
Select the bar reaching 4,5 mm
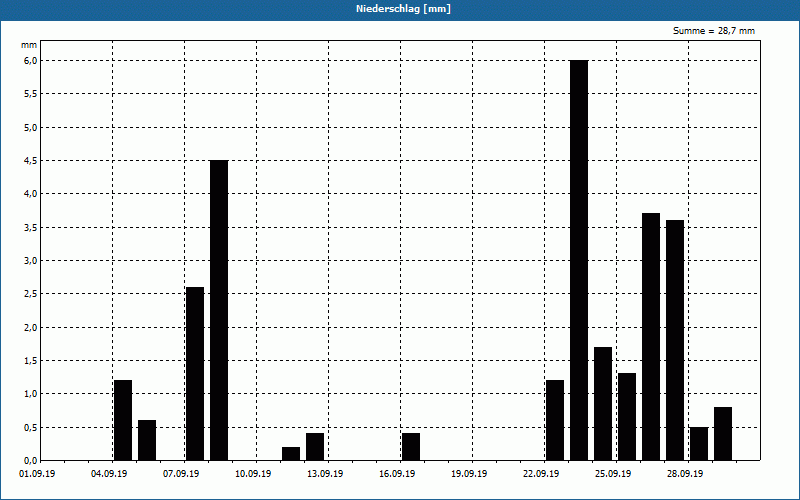pos(219,310)
